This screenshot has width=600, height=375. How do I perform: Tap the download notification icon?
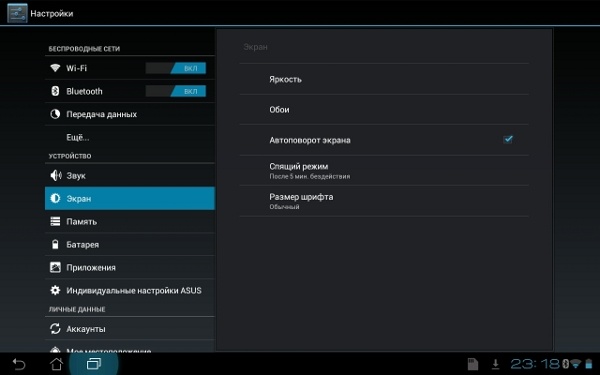496,364
